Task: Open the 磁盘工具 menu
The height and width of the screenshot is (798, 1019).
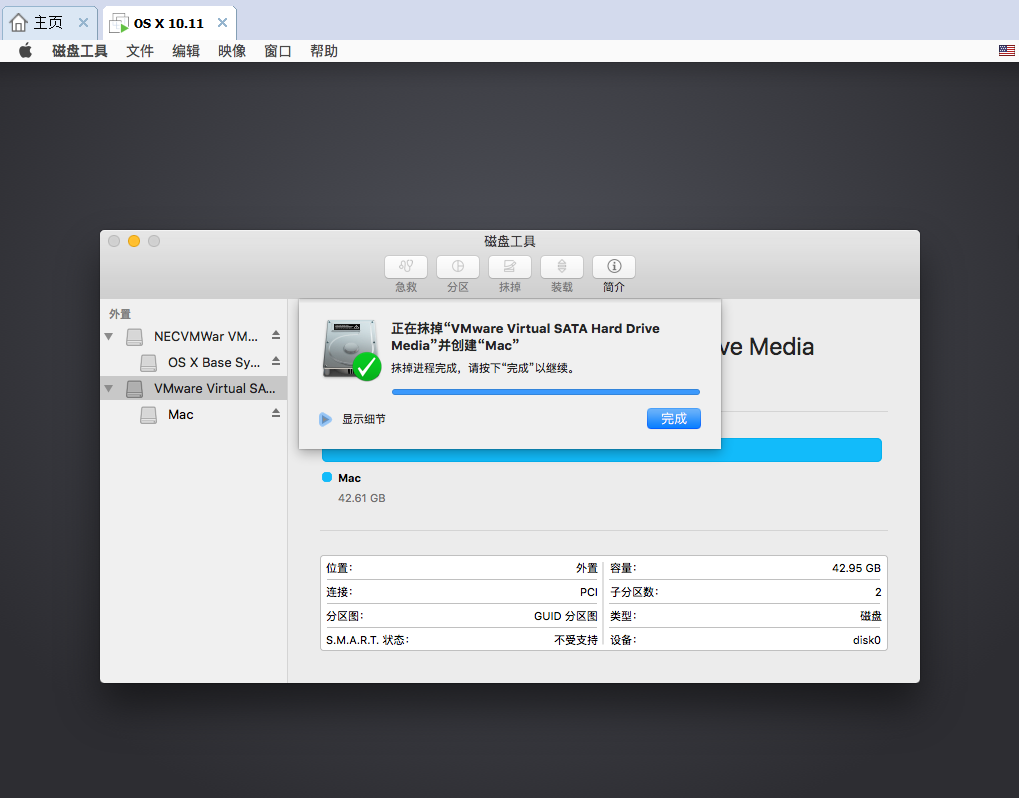Action: [x=79, y=51]
